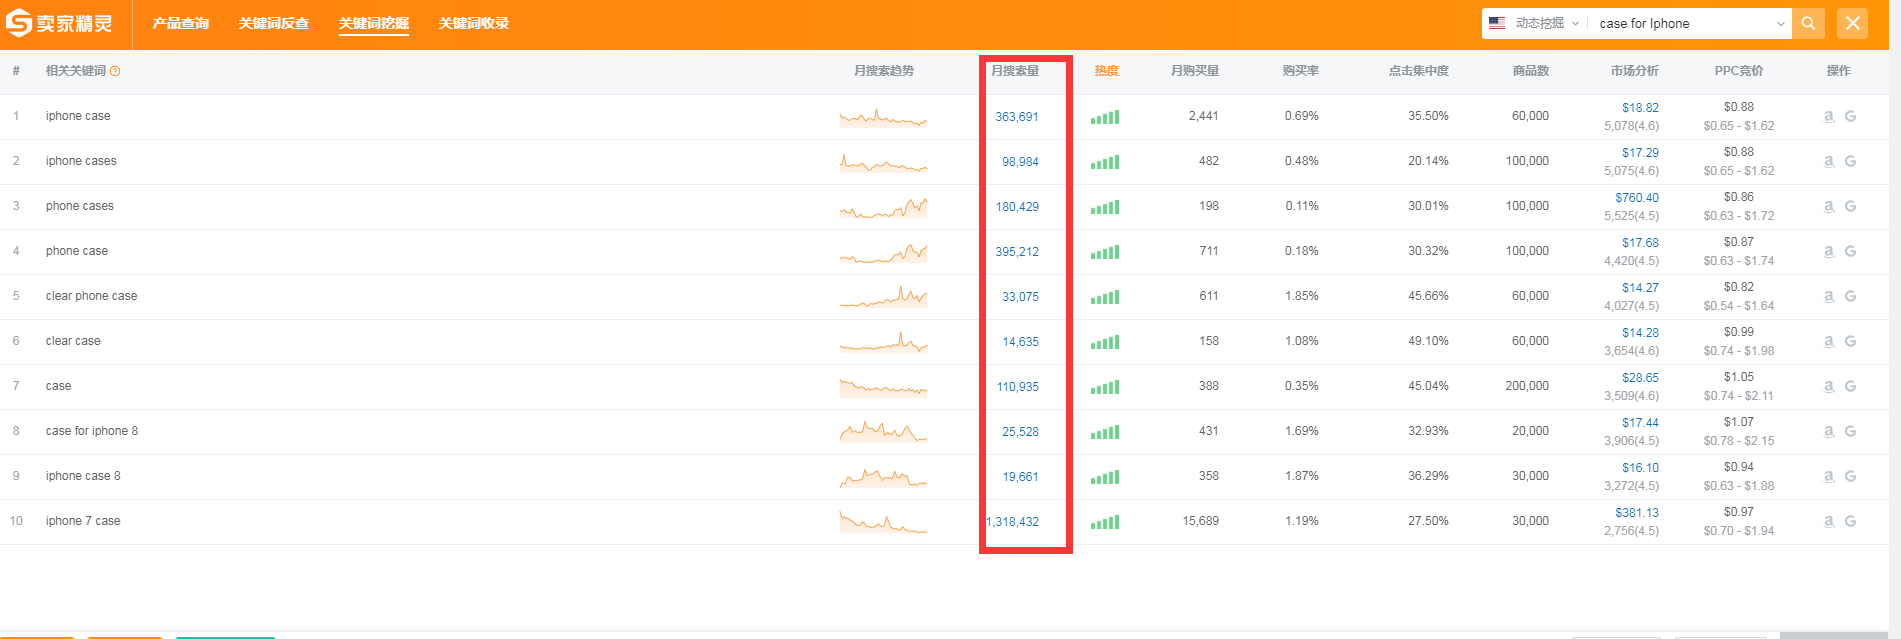
Task: Open Amazon search icon for iphone case row
Action: pos(1829,116)
